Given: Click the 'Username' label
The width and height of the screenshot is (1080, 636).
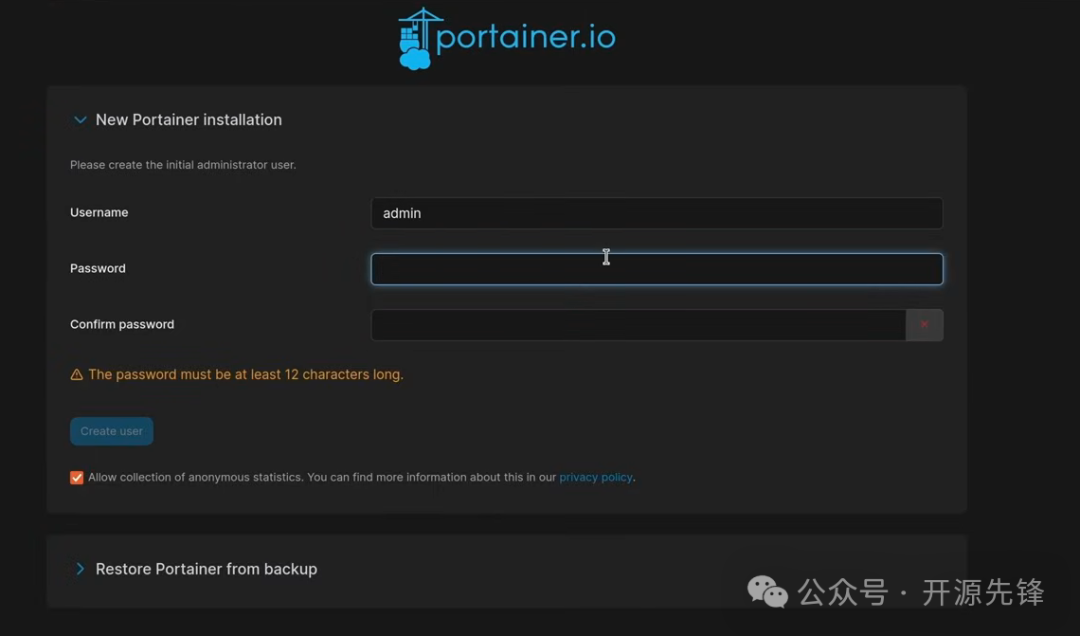Looking at the screenshot, I should point(99,212).
